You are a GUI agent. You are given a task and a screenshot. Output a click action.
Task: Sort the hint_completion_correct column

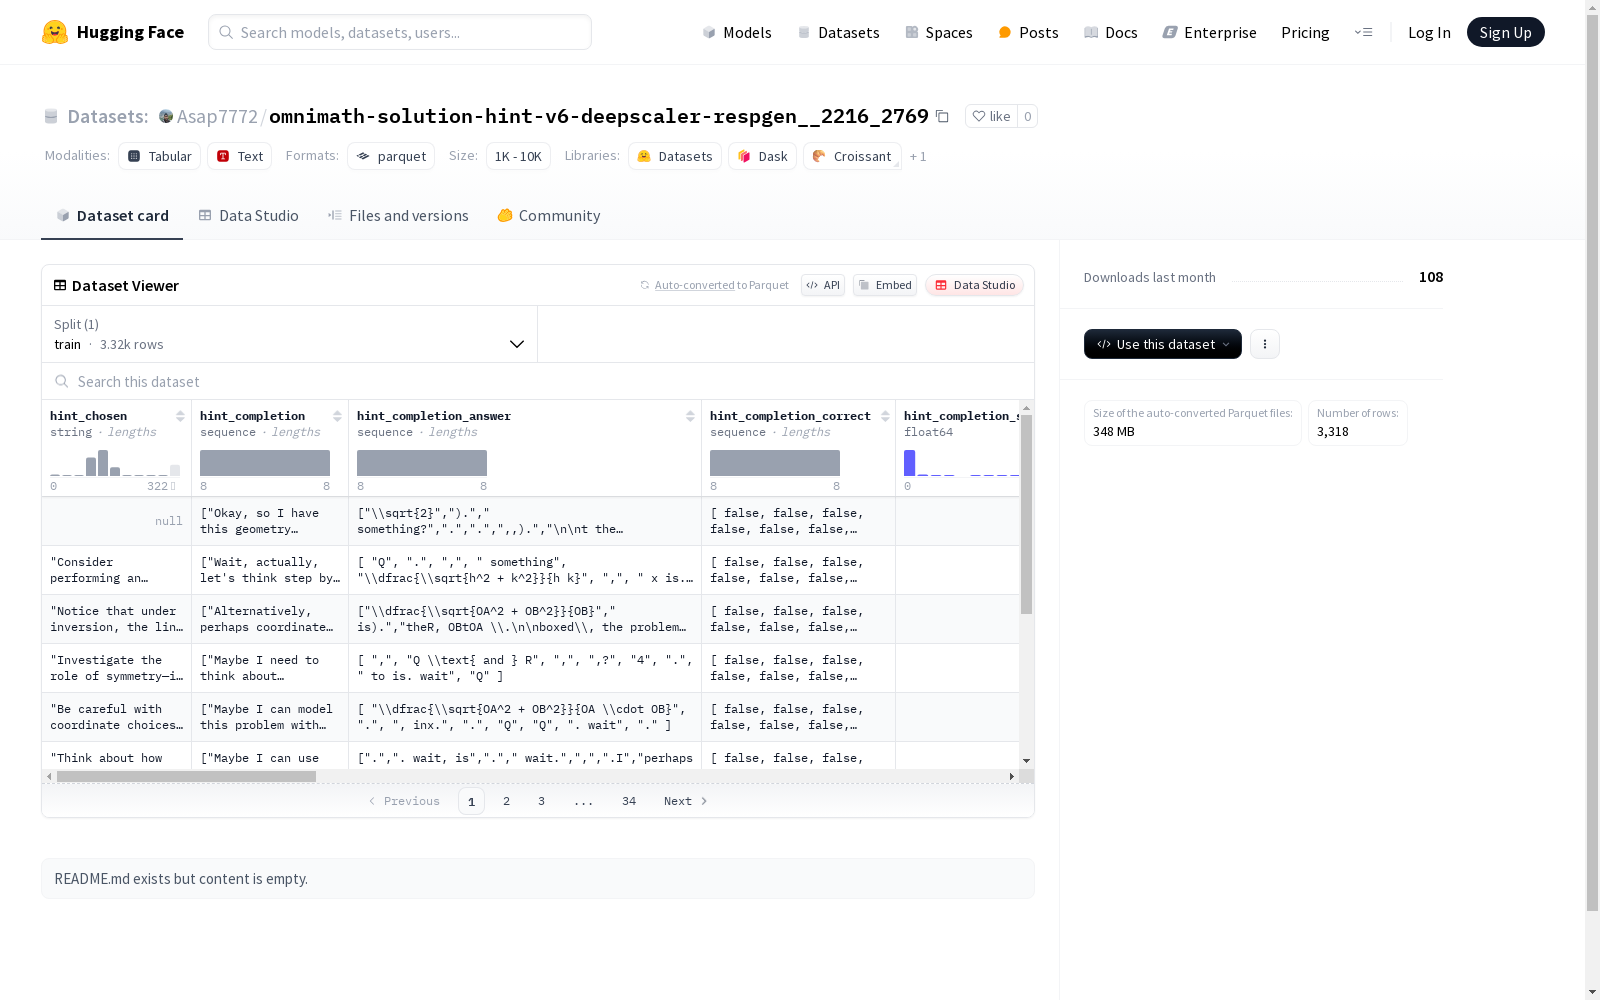(x=885, y=416)
